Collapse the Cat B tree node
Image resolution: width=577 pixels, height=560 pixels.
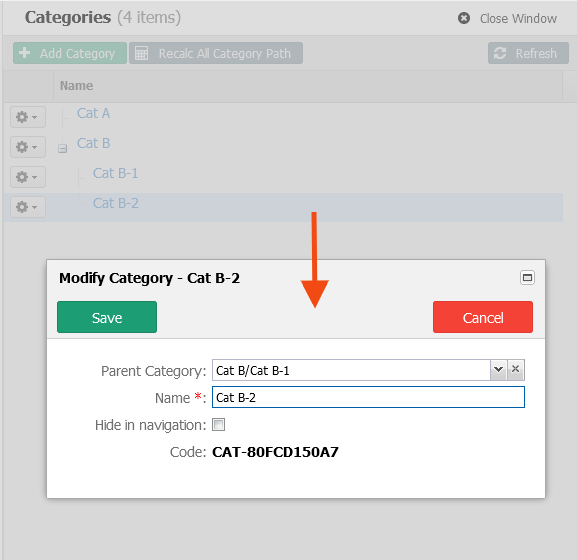(x=63, y=149)
